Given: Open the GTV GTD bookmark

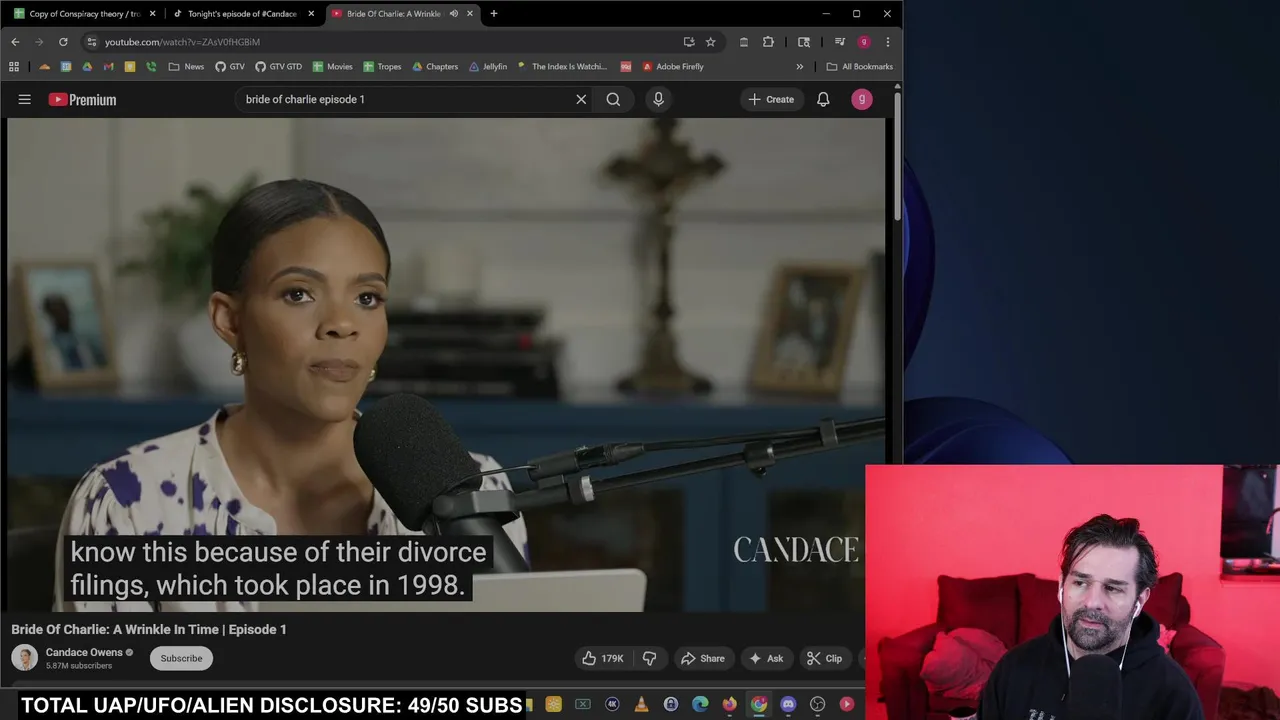Looking at the screenshot, I should [x=278, y=67].
